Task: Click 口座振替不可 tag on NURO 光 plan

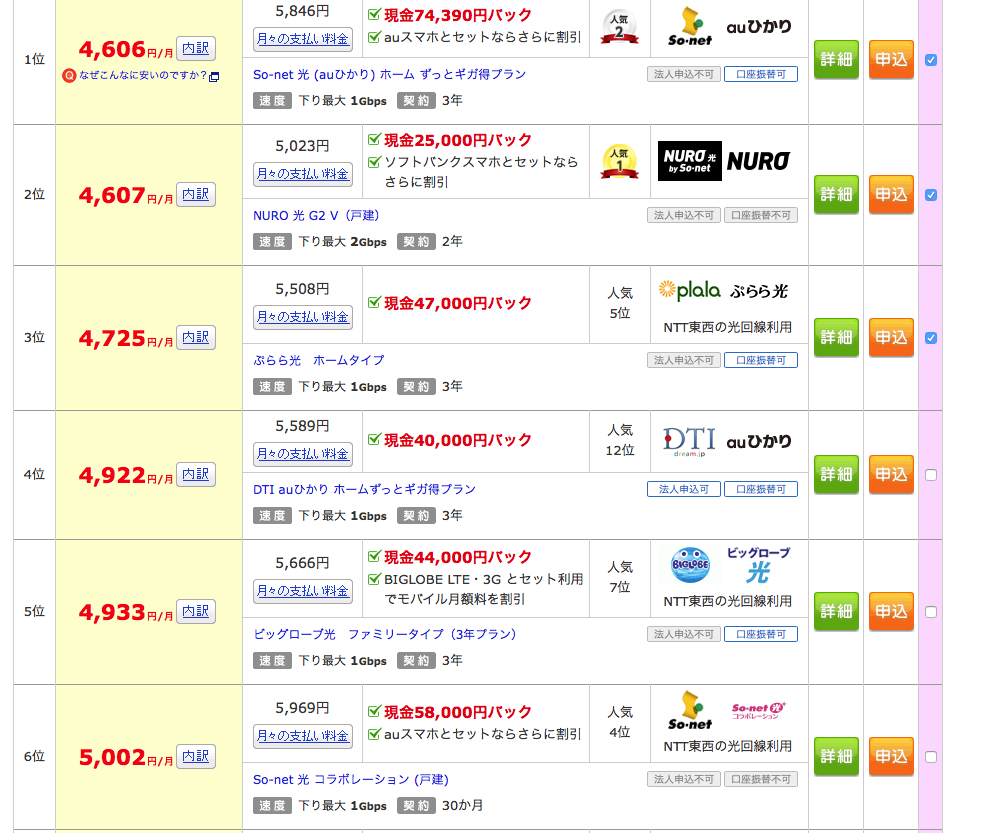Action: [761, 215]
